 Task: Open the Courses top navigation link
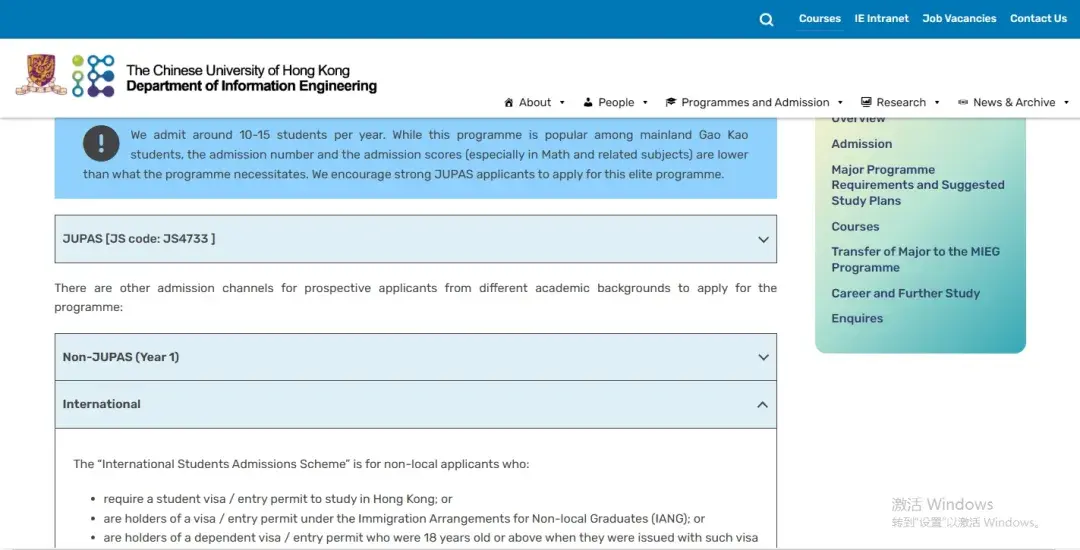pyautogui.click(x=820, y=19)
